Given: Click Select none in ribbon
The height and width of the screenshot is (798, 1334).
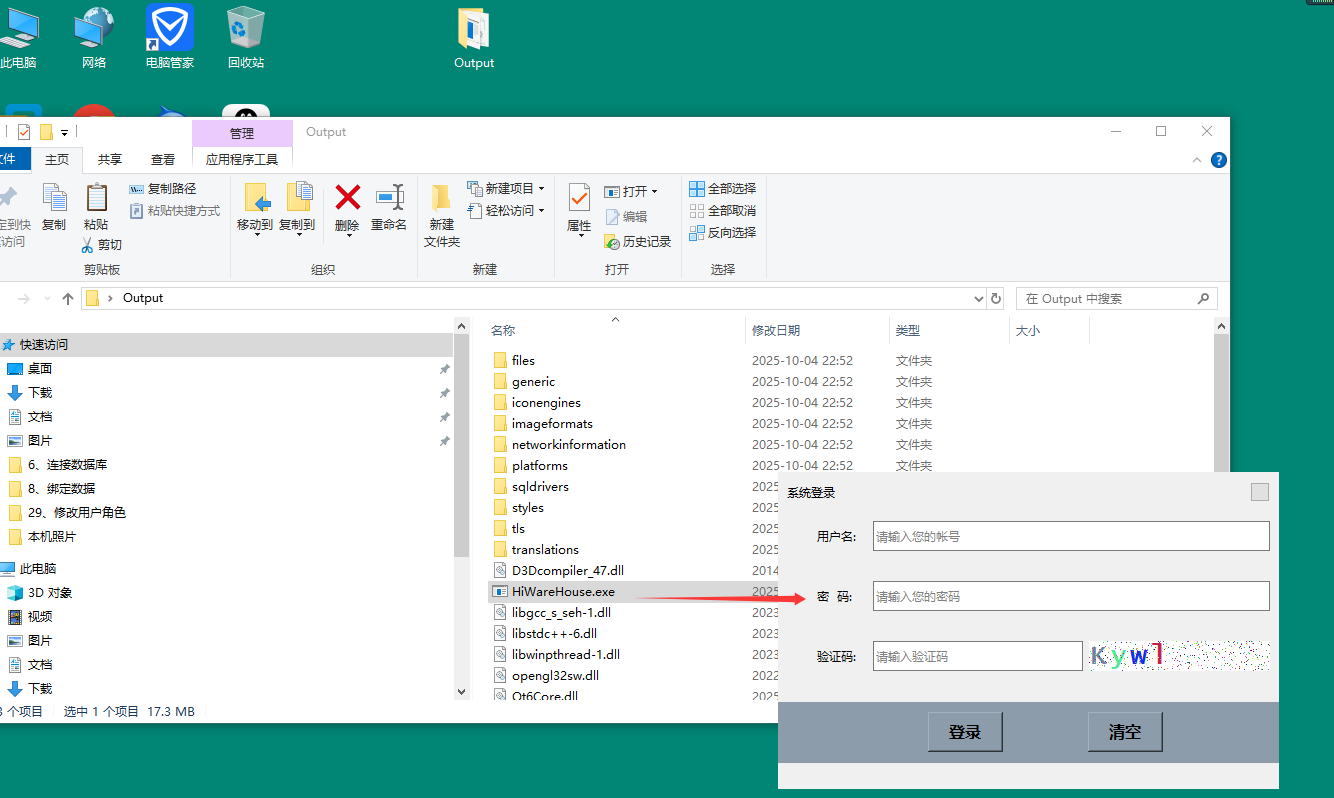Looking at the screenshot, I should tap(722, 211).
